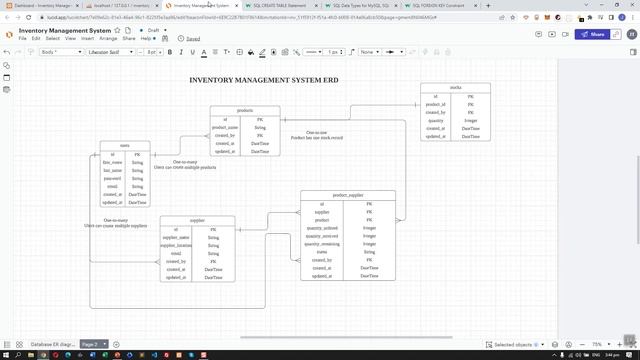Open the data import icon in left sidebar
This screenshot has height=360, width=640.
(7, 89)
